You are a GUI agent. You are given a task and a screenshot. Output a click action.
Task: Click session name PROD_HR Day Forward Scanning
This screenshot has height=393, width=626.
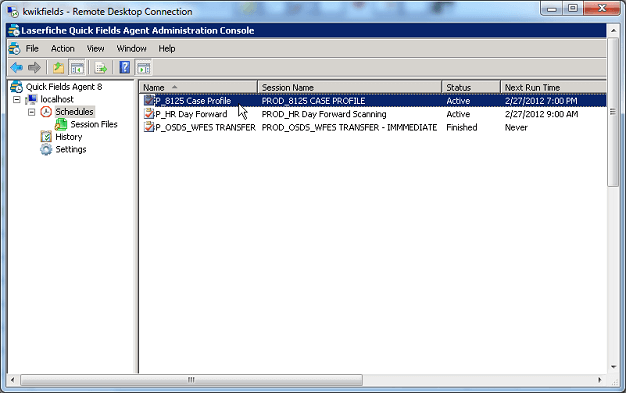coord(324,114)
